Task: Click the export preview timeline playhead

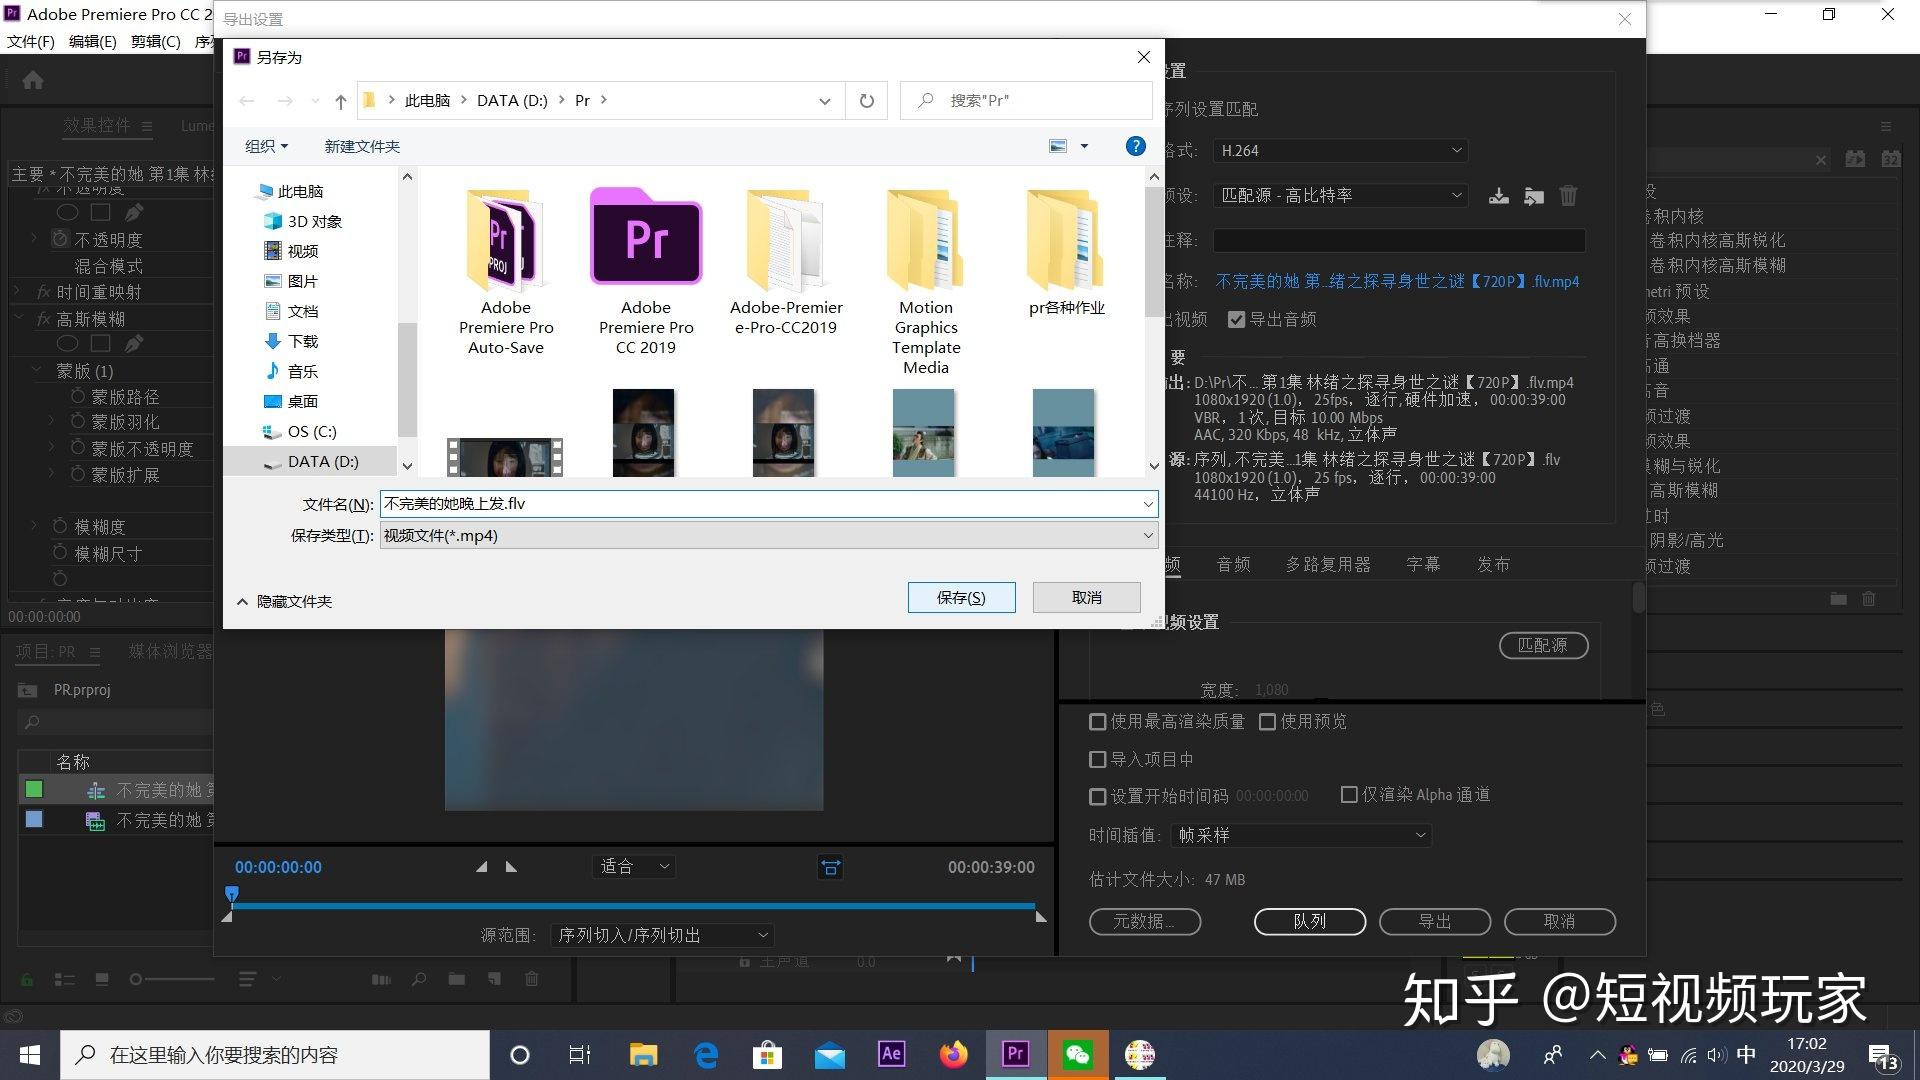Action: pos(232,894)
